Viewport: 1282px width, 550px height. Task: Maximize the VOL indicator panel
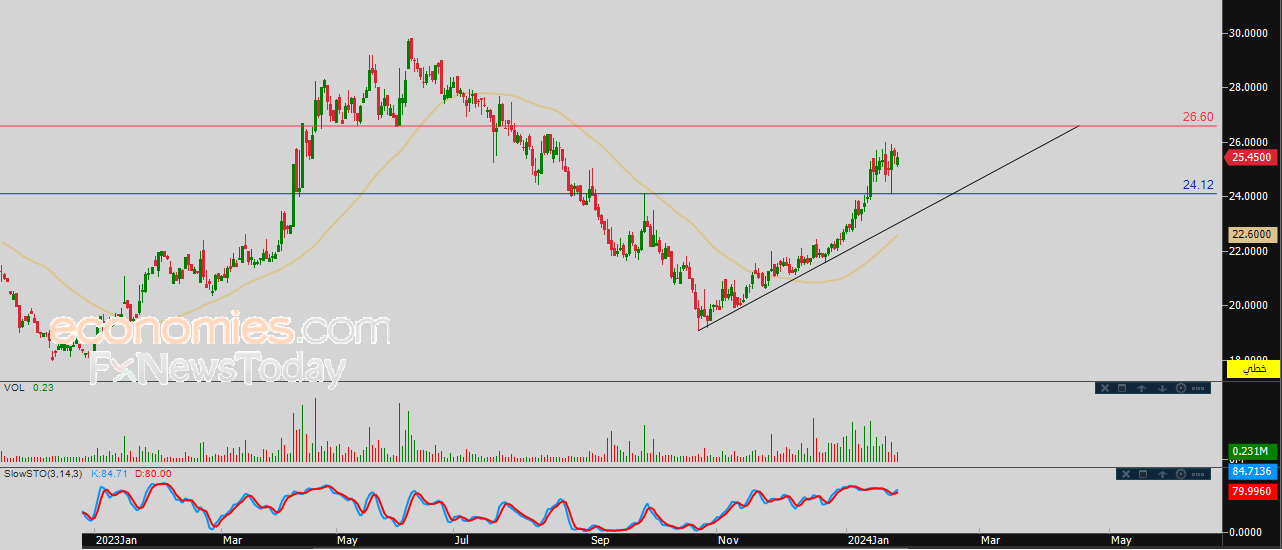pyautogui.click(x=1122, y=388)
